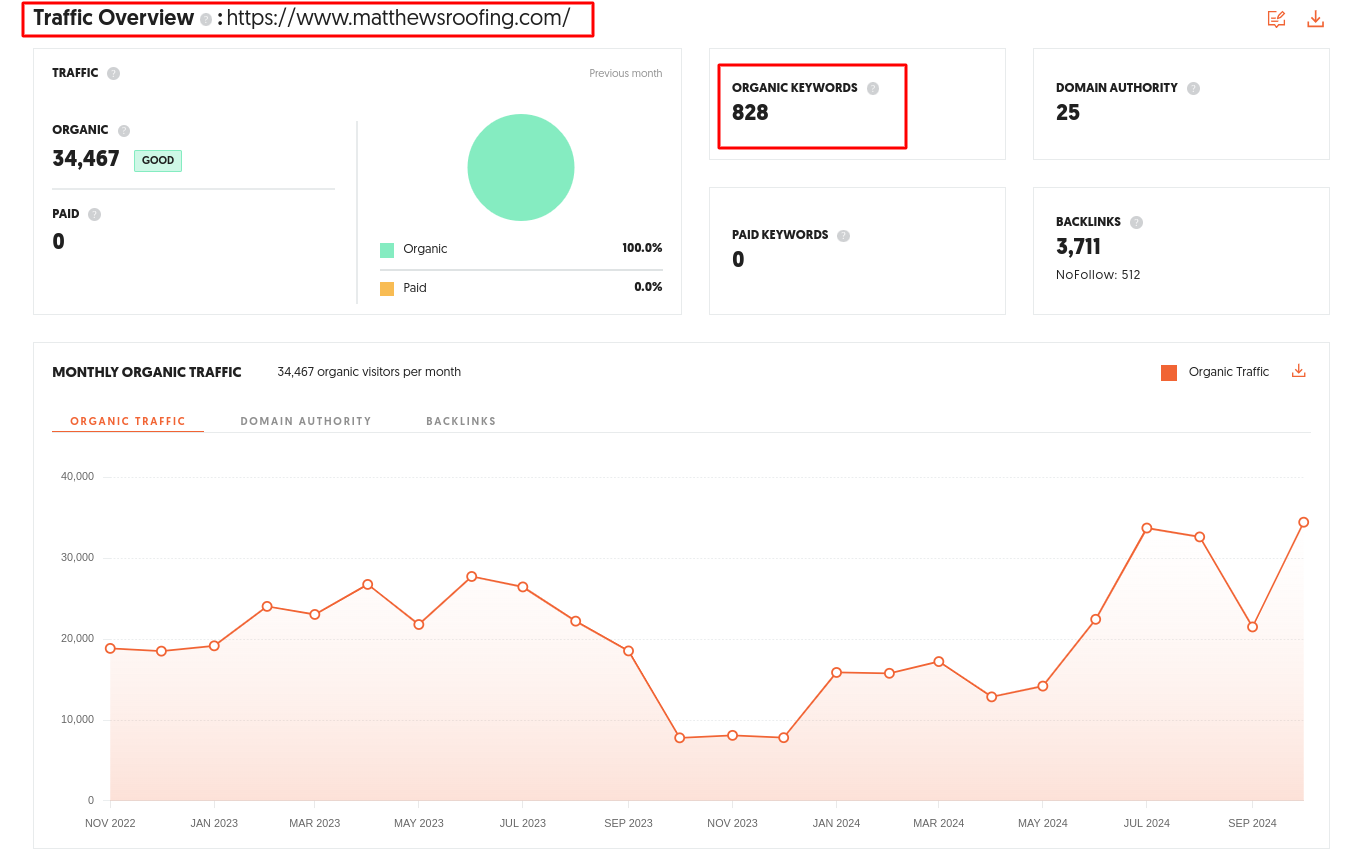
Task: Open help icon beside PAID KEYWORDS
Action: [843, 236]
